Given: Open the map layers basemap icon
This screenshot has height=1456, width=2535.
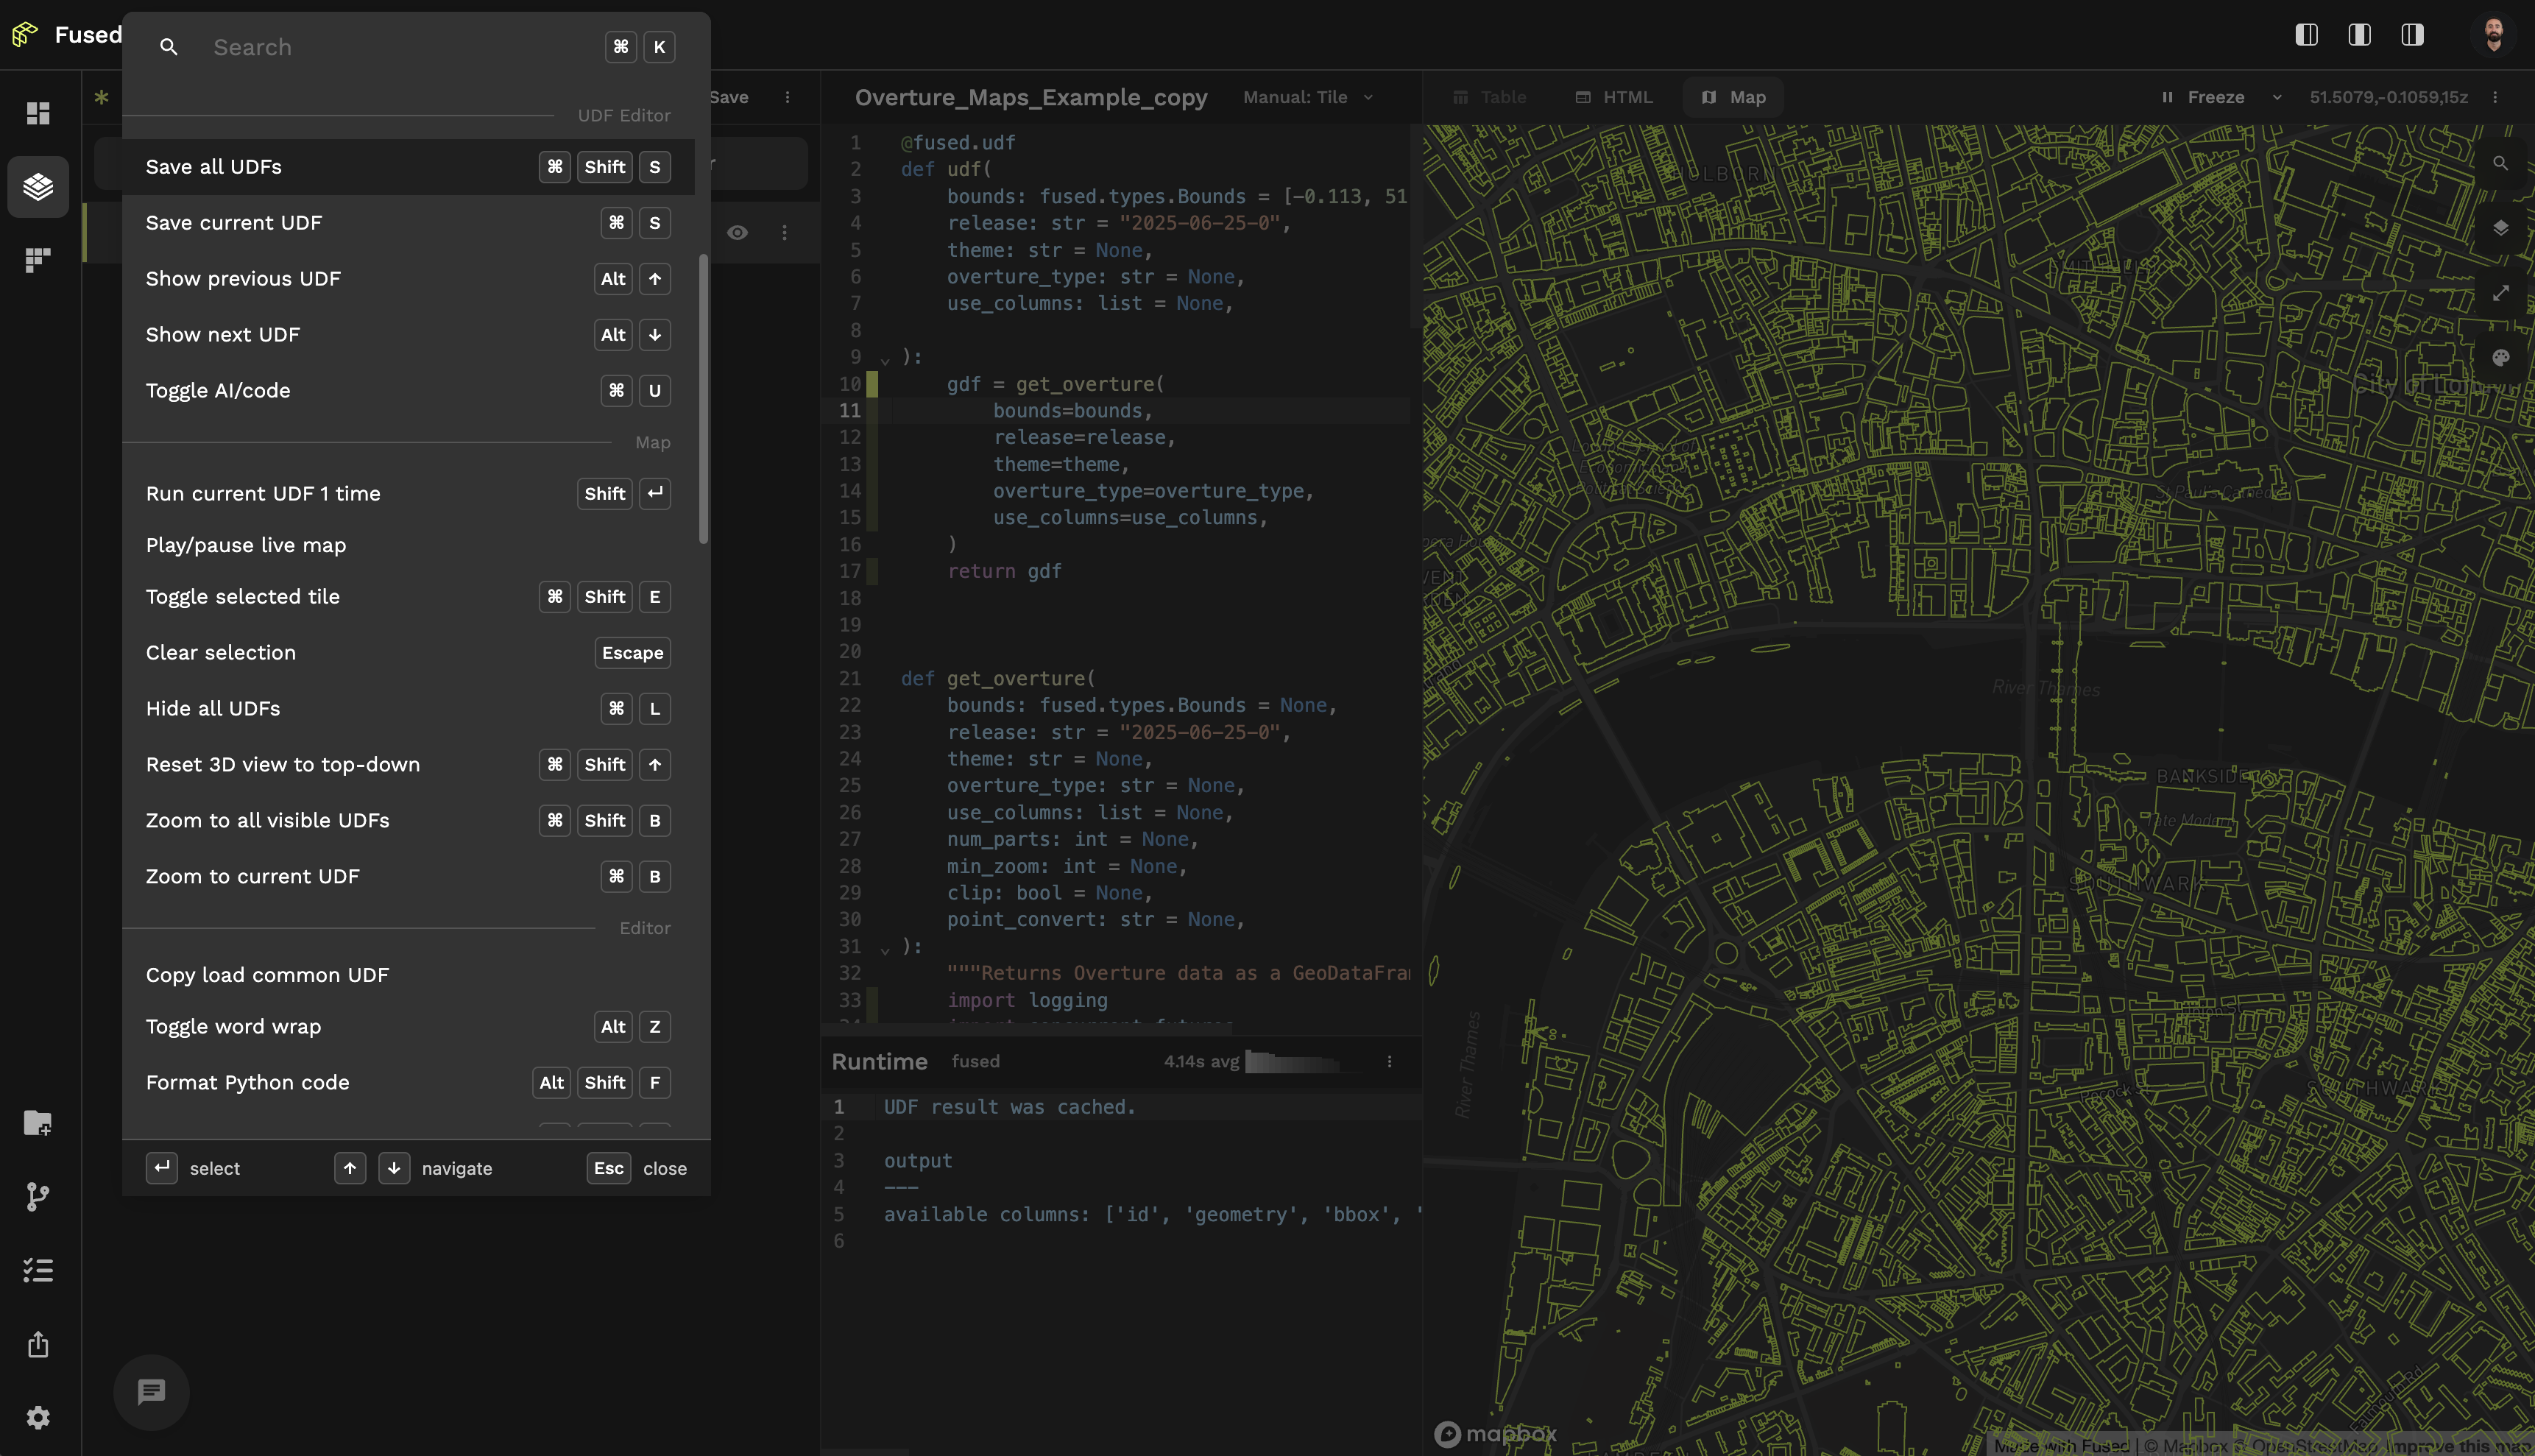Looking at the screenshot, I should (2500, 228).
